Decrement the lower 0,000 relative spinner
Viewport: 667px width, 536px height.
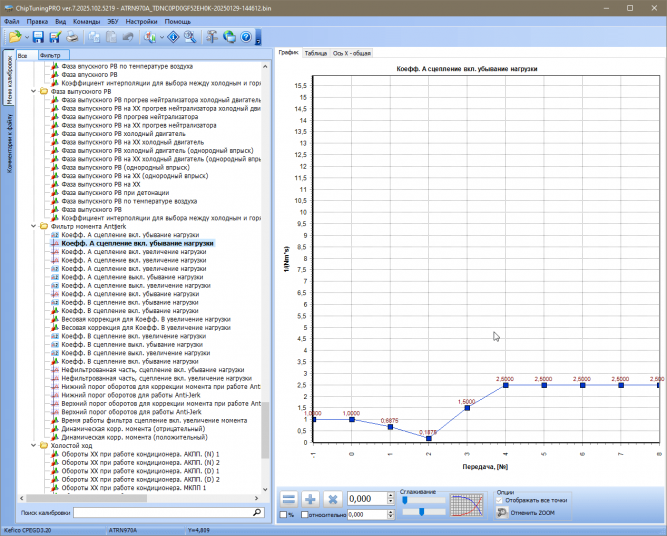391,517
